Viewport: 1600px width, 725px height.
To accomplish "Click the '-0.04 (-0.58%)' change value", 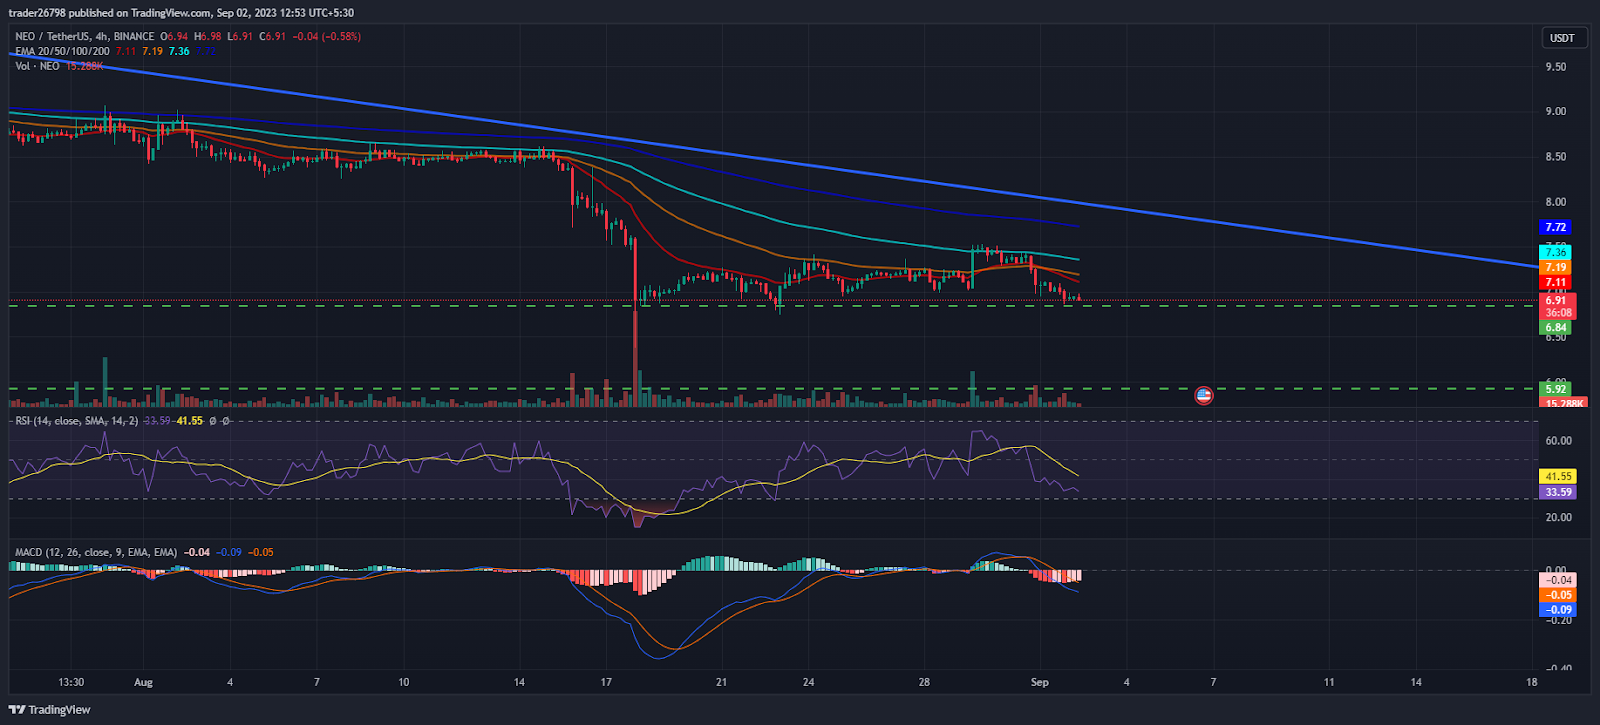I will 327,36.
